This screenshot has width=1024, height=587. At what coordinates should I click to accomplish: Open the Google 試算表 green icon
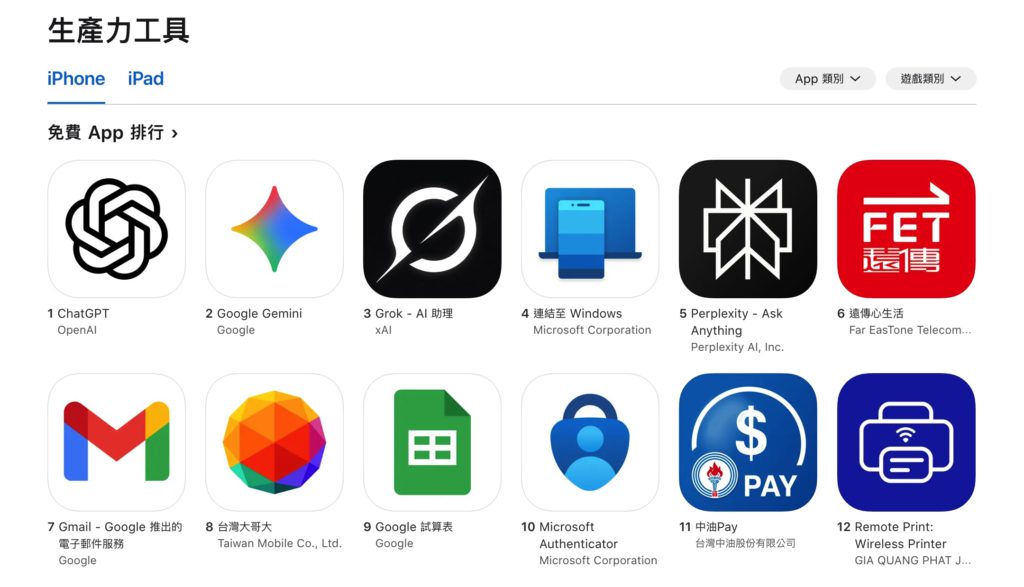point(432,443)
